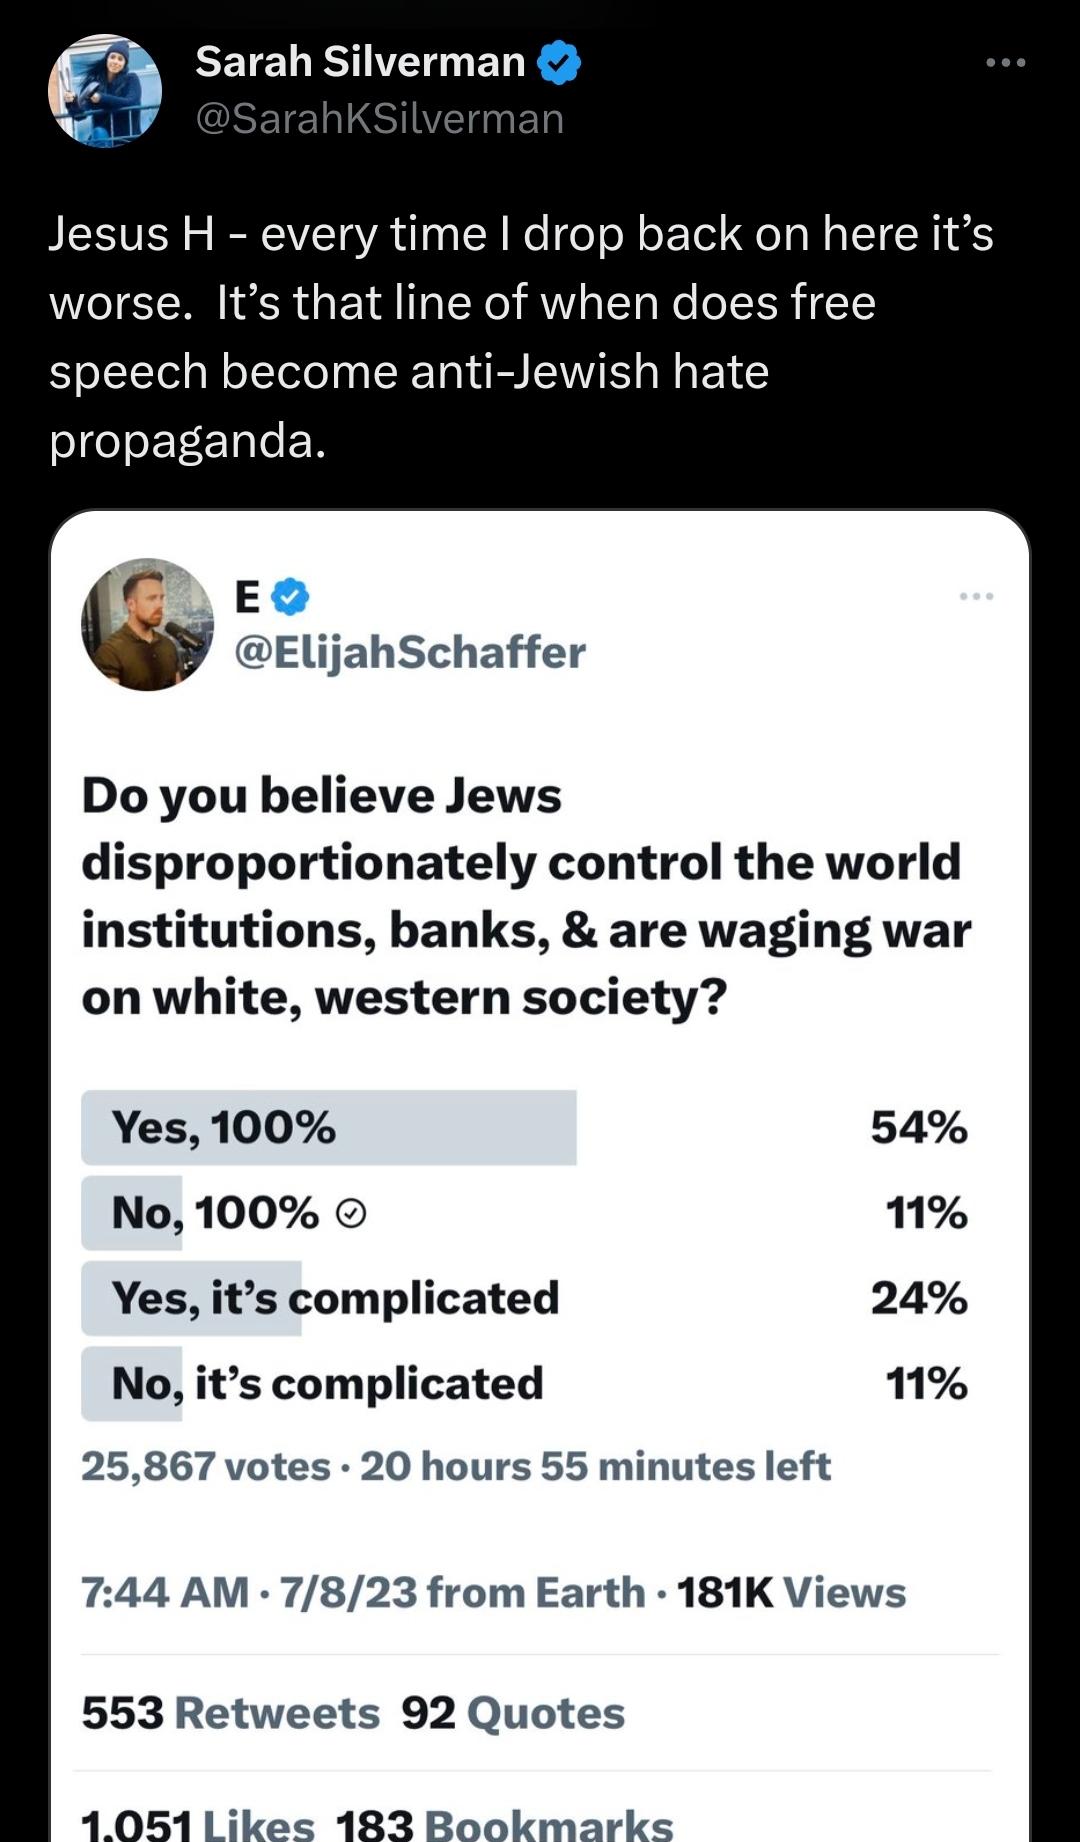Open the 1,051 Likes list
The image size is (1080, 1842).
[198, 1826]
